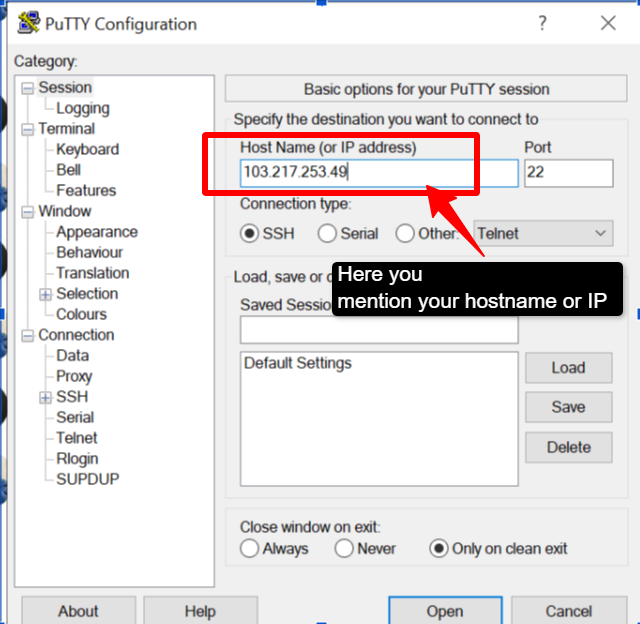
Task: Open the Selection category
Action: 87,293
